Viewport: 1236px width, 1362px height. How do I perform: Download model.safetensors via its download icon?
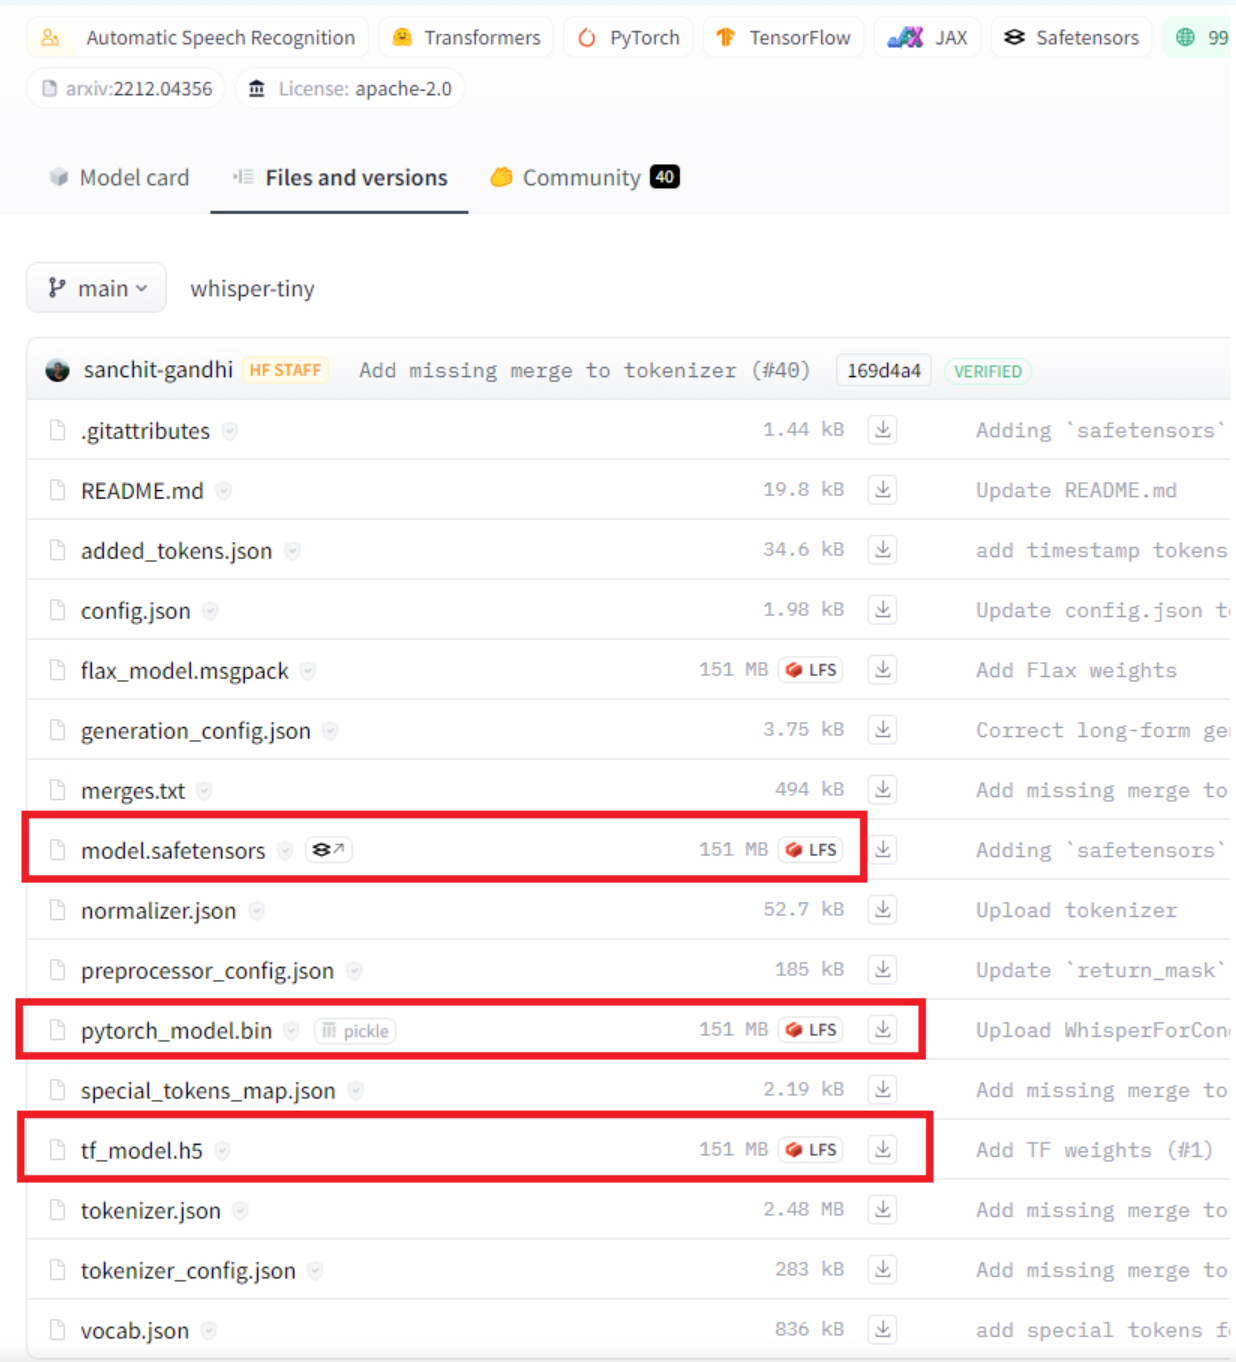(x=883, y=850)
